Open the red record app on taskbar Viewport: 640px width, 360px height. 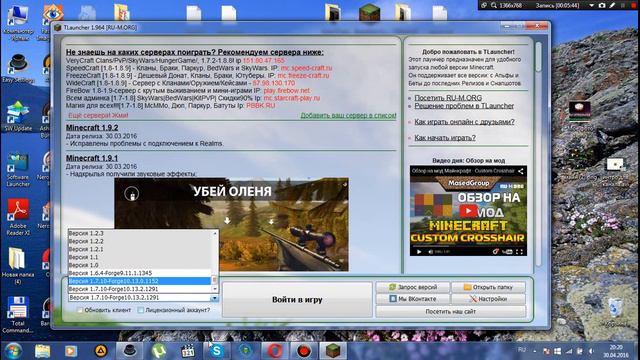(x=304, y=351)
